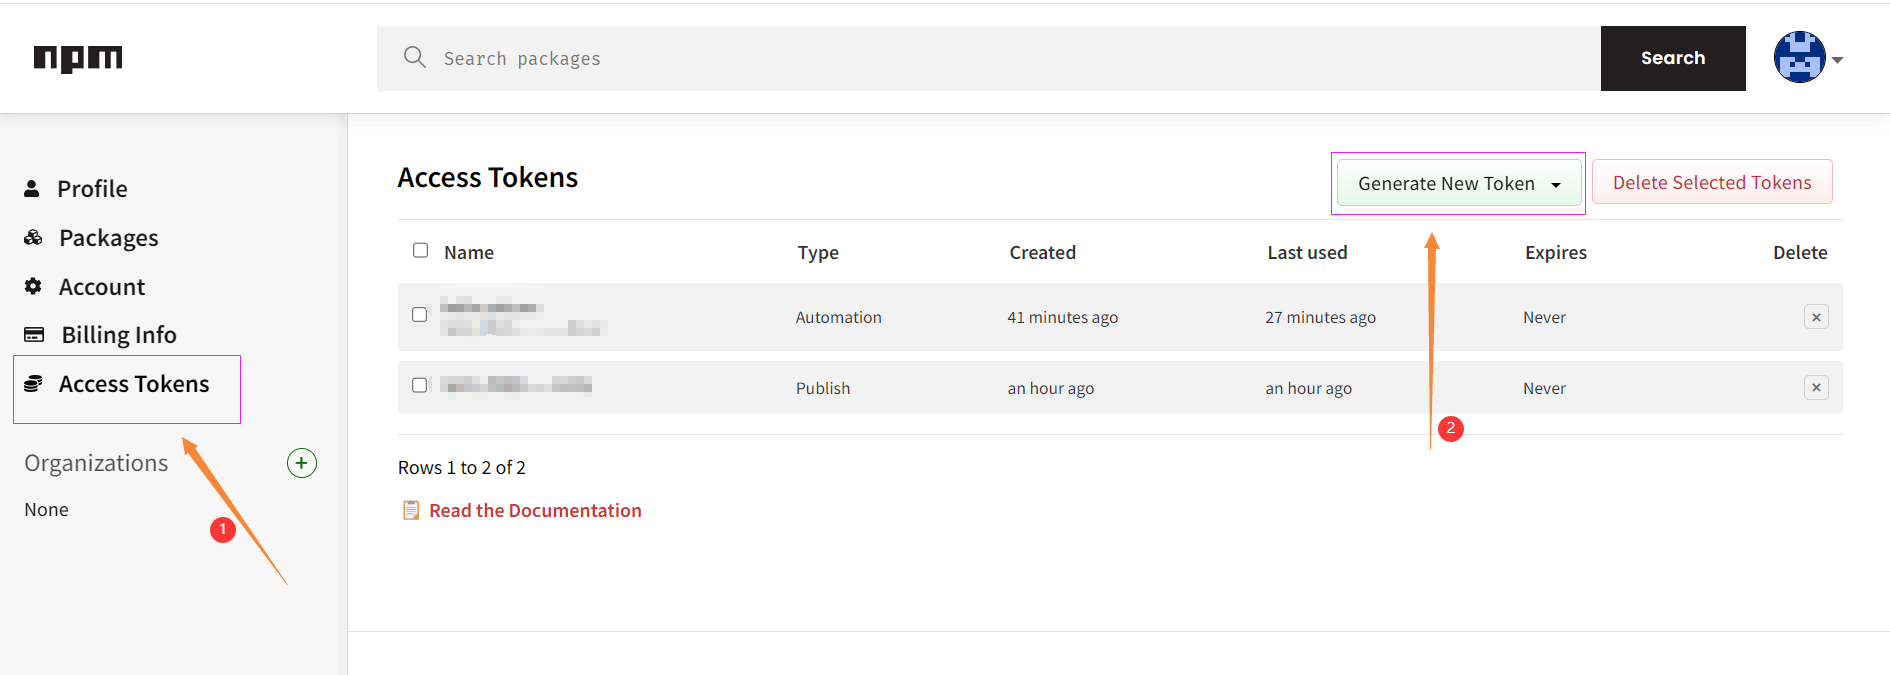The image size is (1890, 675).
Task: Click the Read the Documentation clipboard icon
Action: [x=410, y=510]
